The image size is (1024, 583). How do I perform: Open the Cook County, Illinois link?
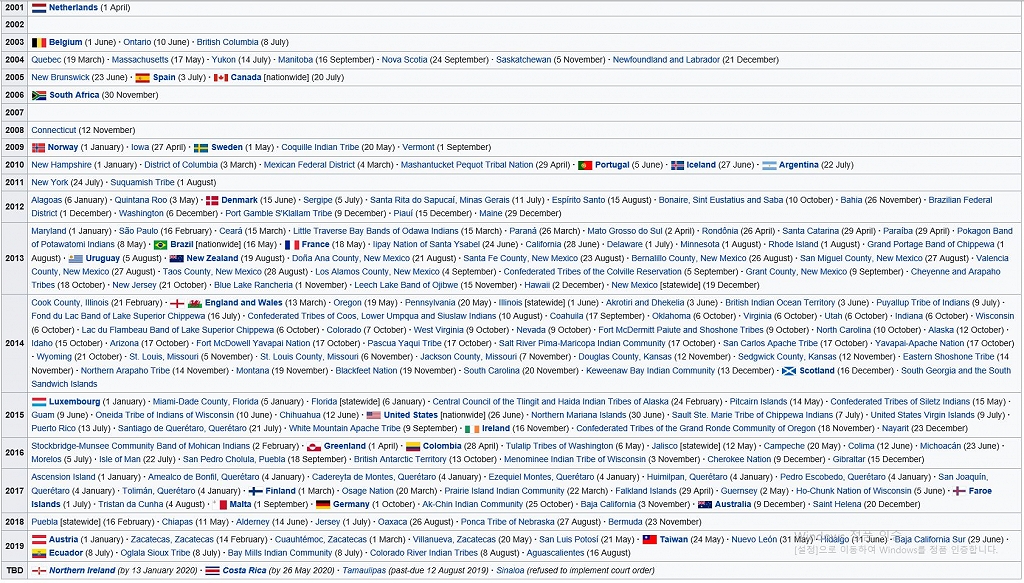pyautogui.click(x=70, y=303)
